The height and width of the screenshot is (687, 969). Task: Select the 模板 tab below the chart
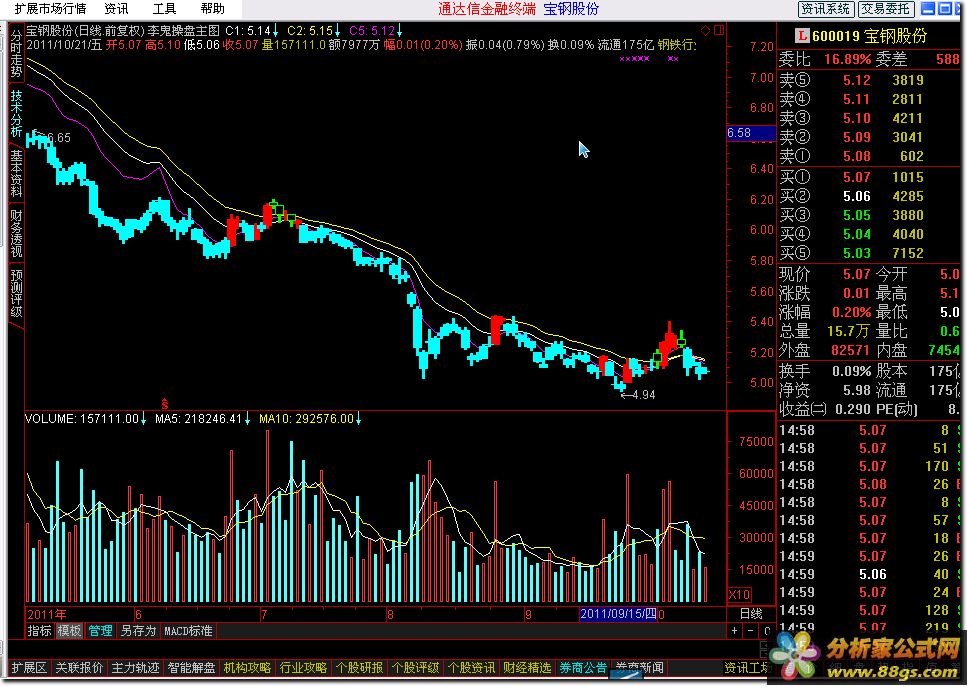tap(69, 631)
